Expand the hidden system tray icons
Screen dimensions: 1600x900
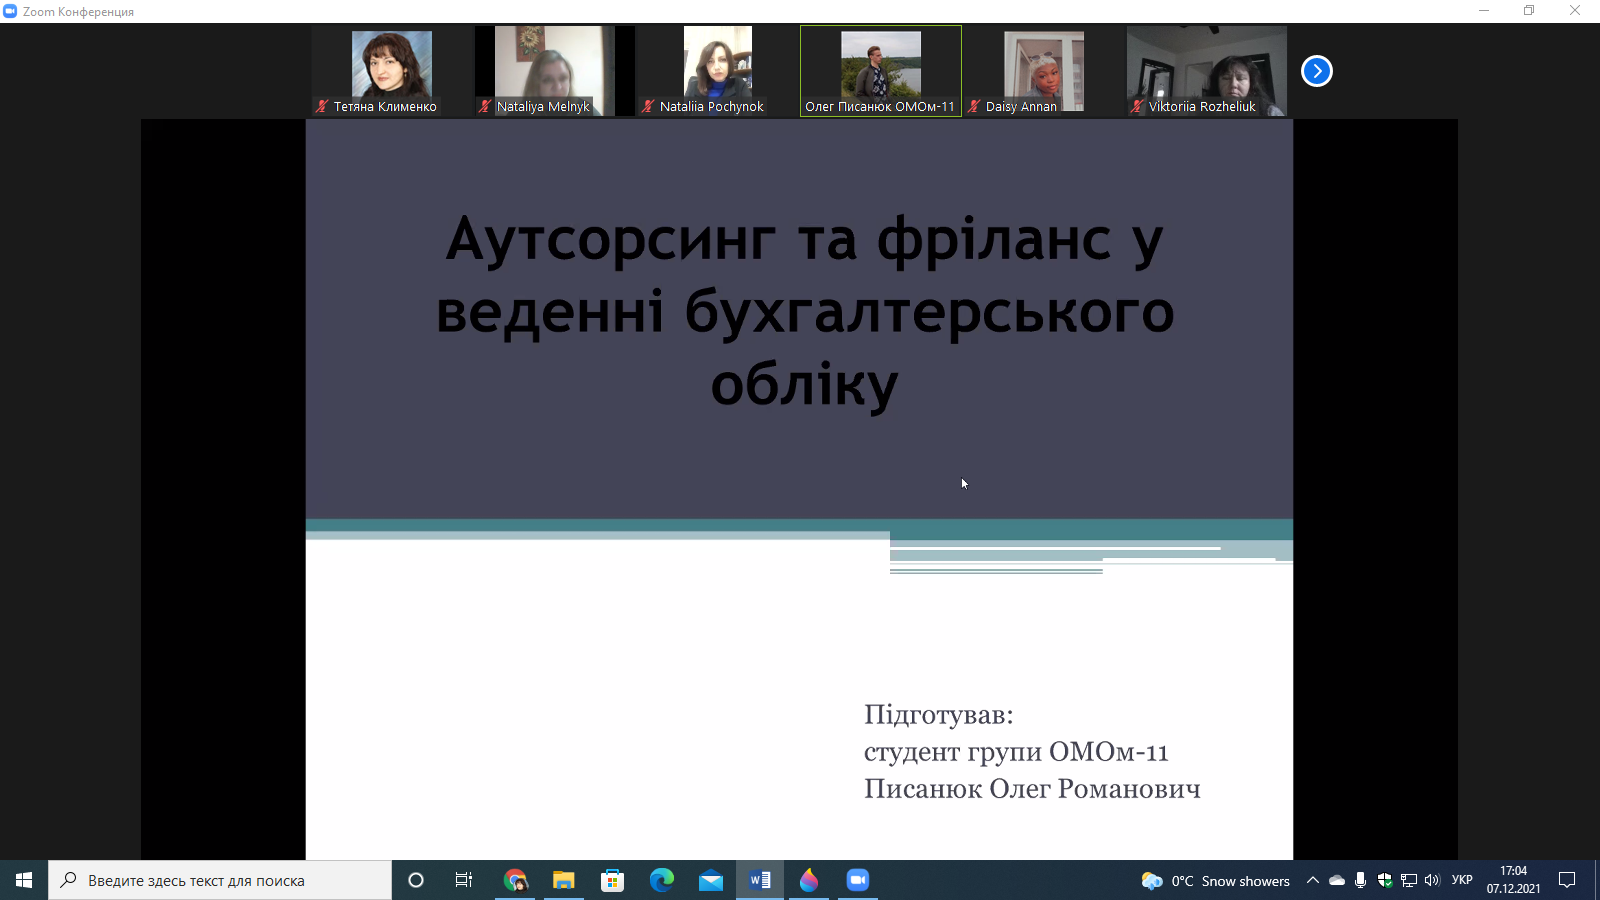pyautogui.click(x=1313, y=880)
